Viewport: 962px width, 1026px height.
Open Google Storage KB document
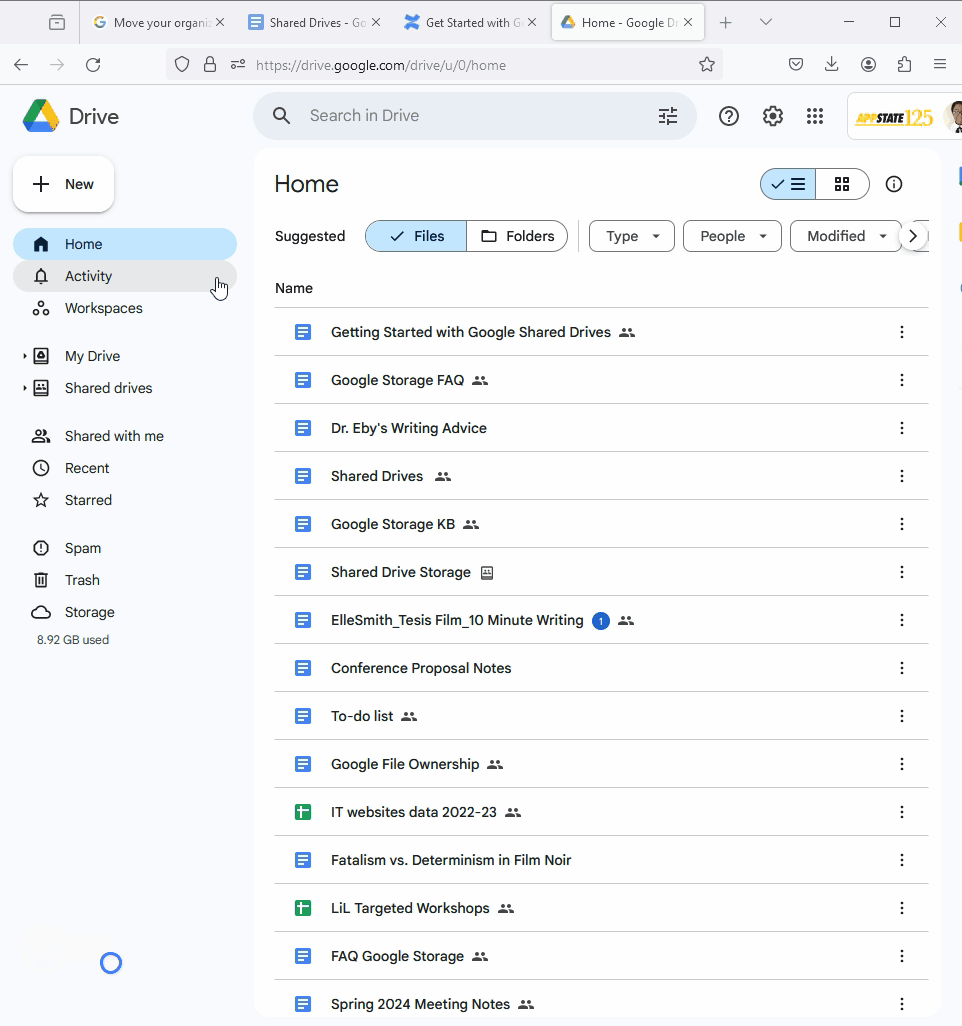[393, 524]
